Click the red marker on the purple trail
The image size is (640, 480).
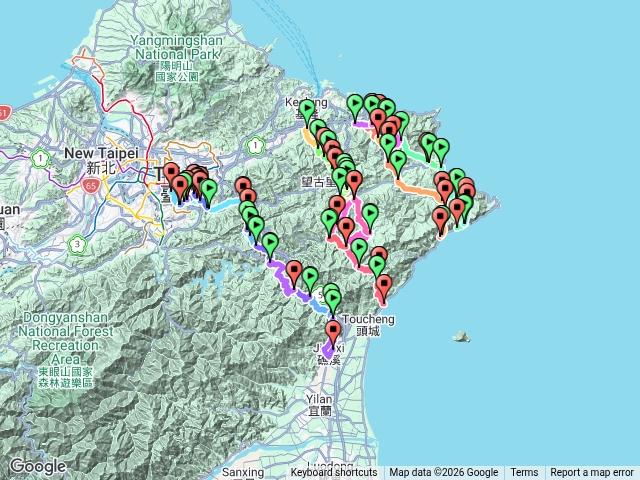tap(294, 273)
